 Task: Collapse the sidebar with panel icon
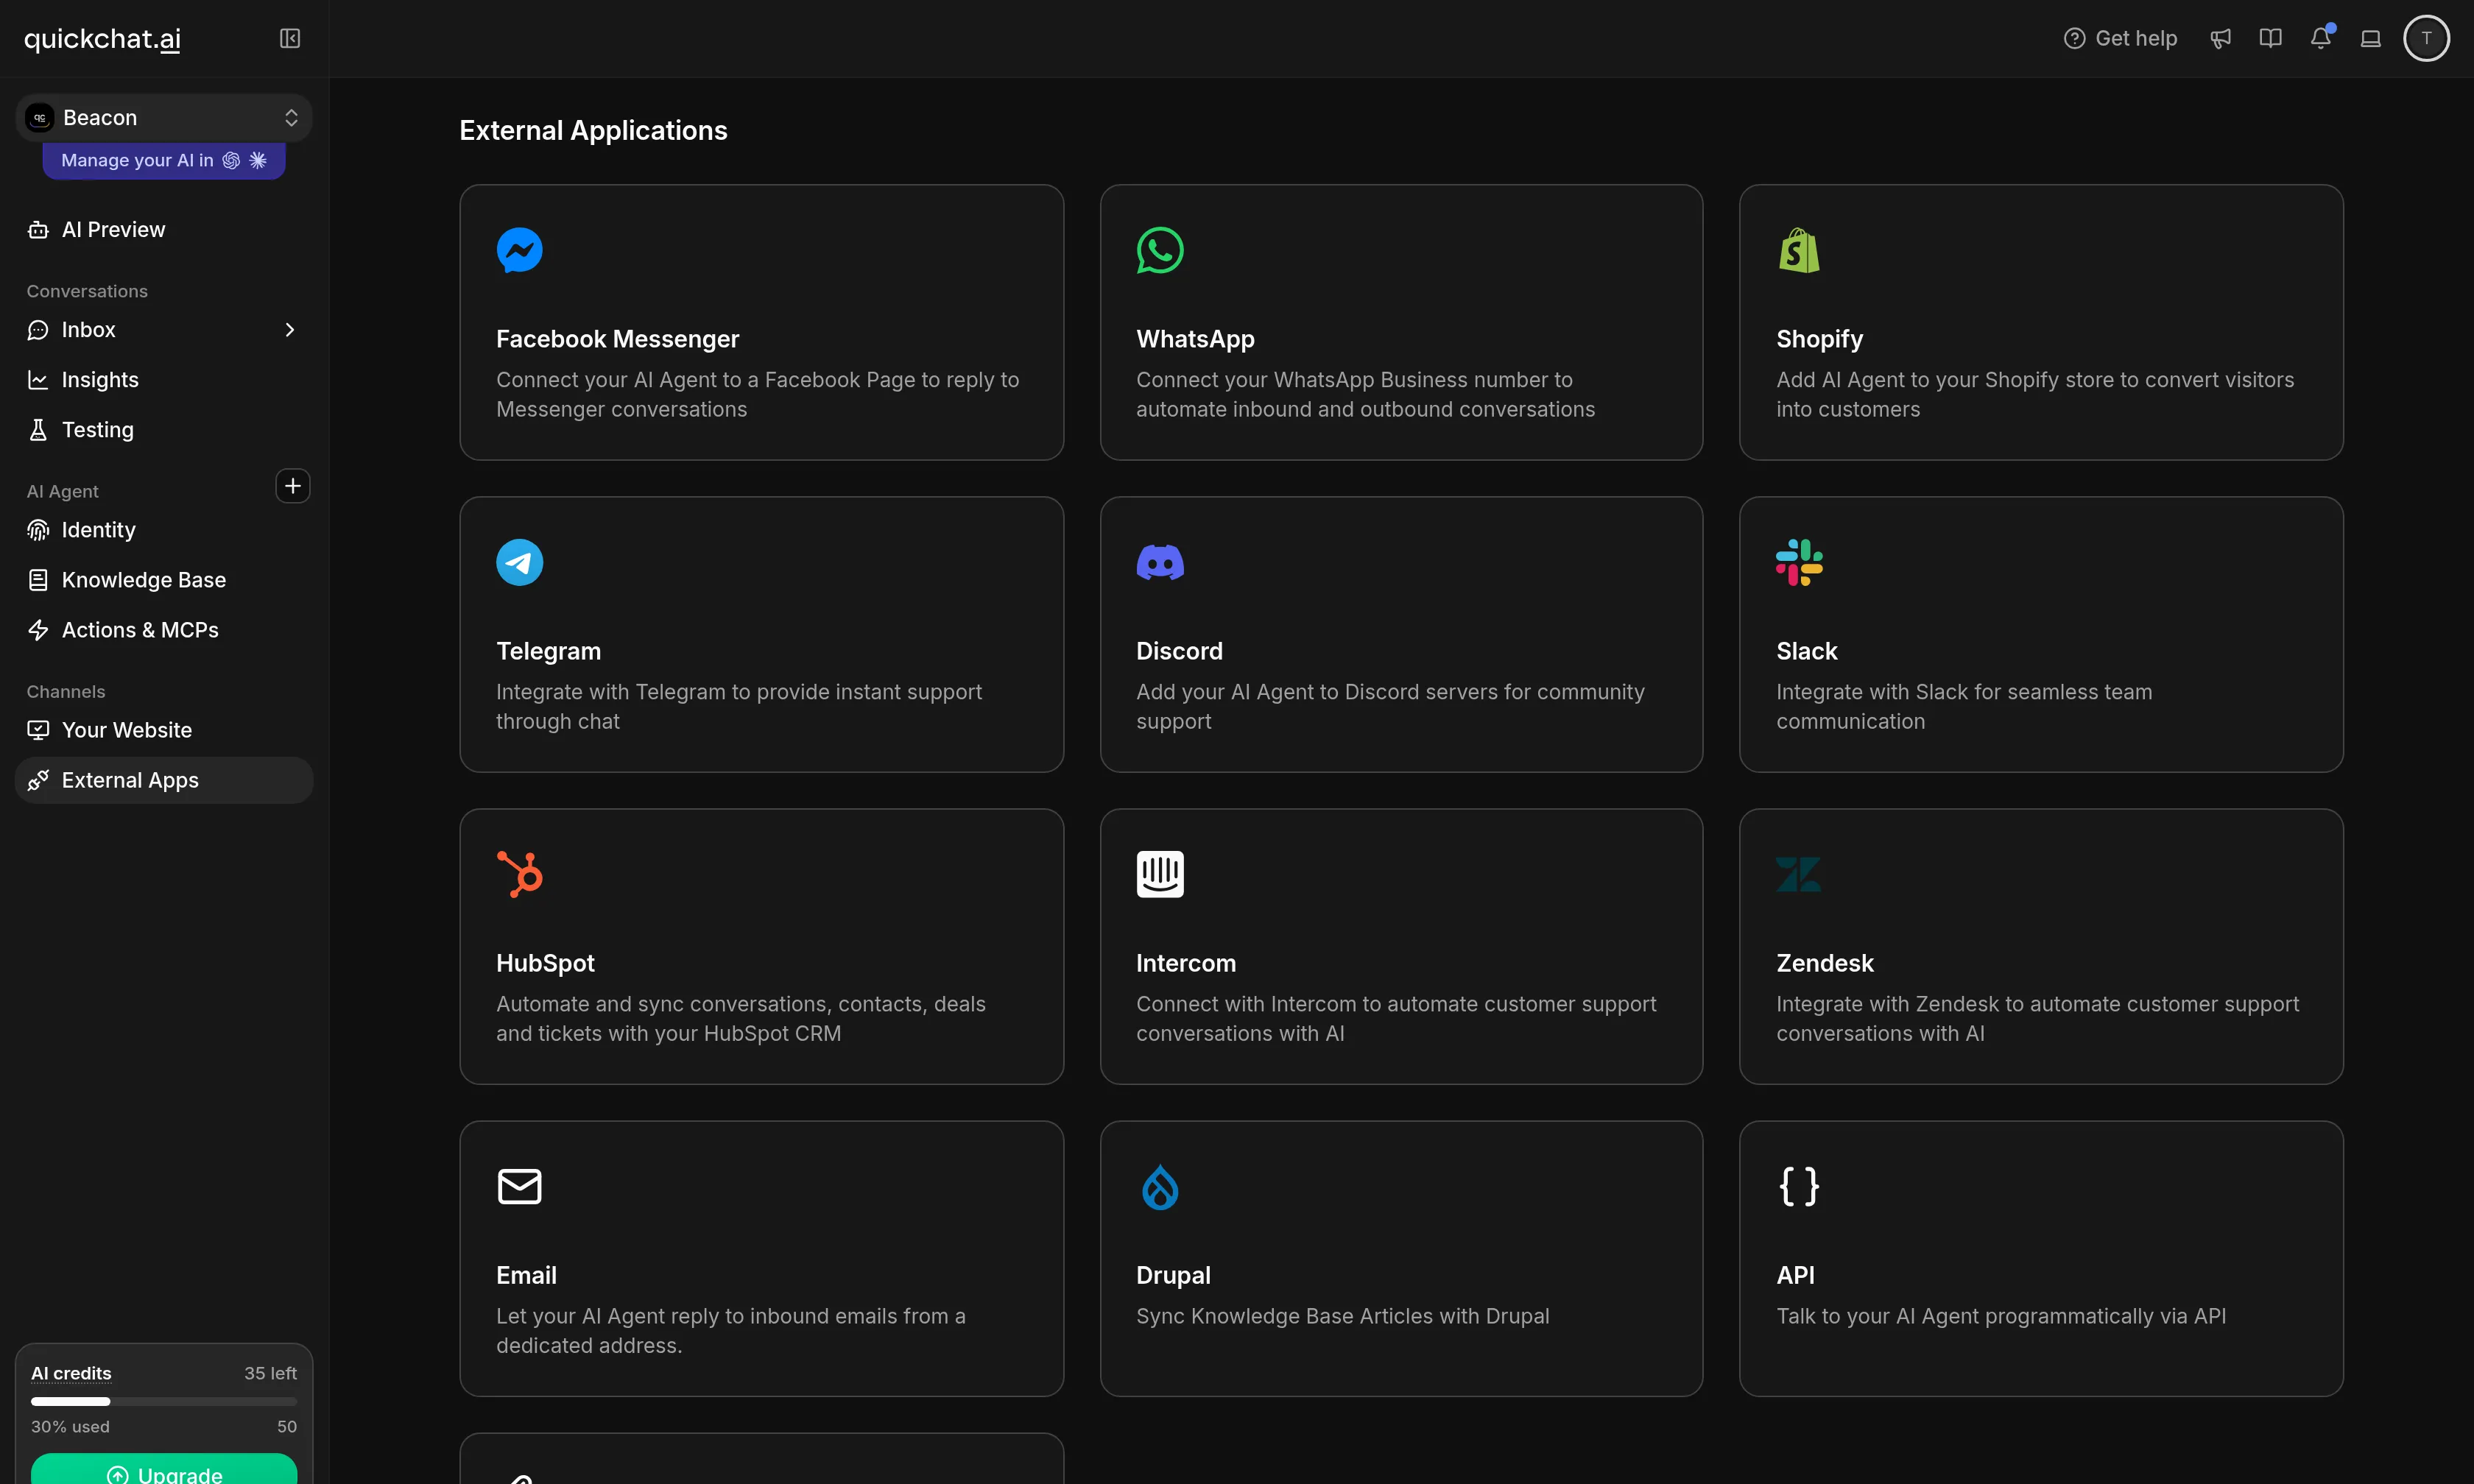click(x=290, y=38)
